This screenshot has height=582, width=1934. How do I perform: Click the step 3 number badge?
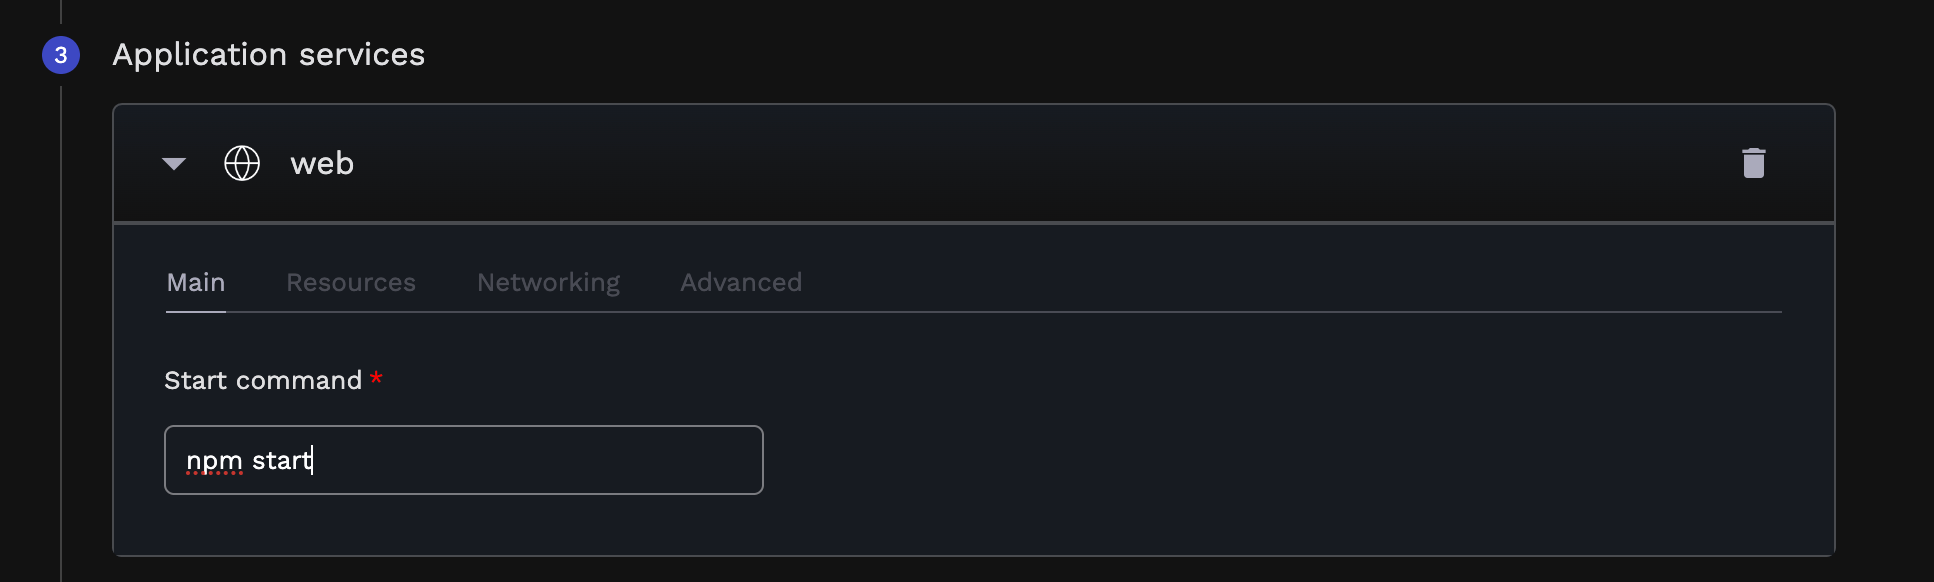(x=61, y=55)
